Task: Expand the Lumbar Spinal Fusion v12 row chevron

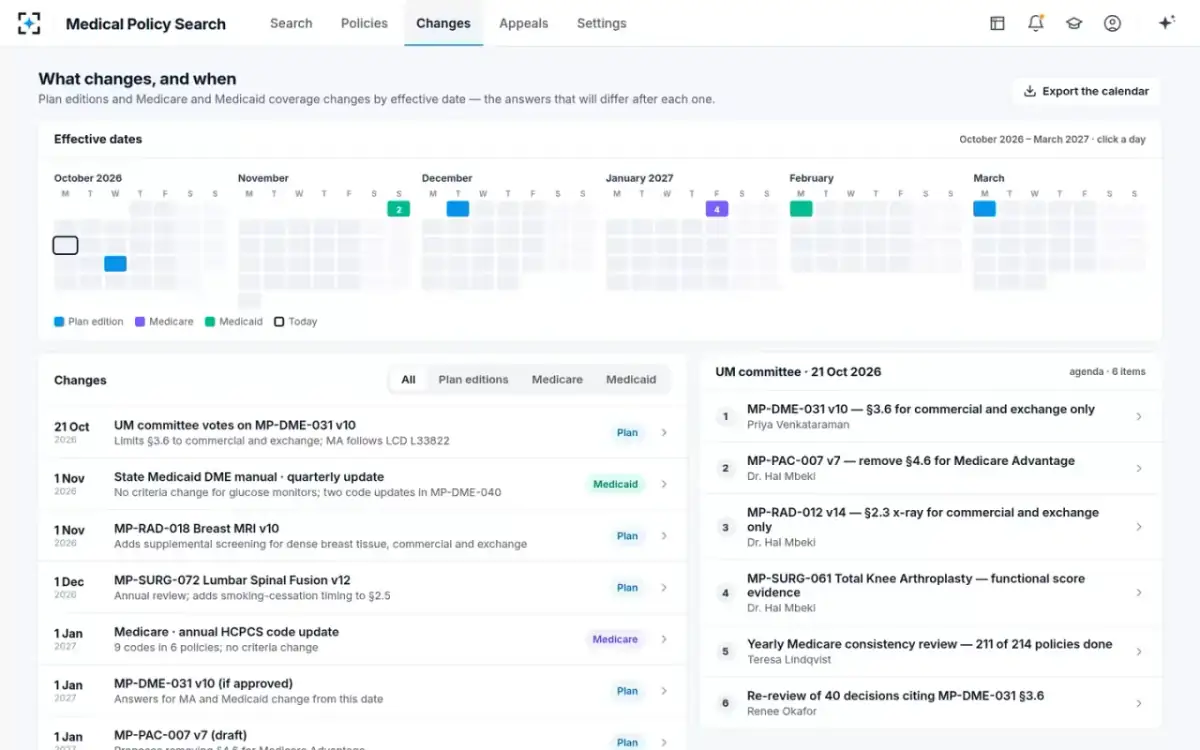Action: (x=664, y=588)
